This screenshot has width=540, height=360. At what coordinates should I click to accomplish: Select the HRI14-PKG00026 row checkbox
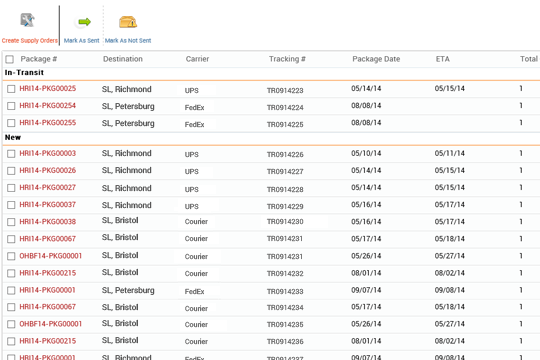pos(11,171)
